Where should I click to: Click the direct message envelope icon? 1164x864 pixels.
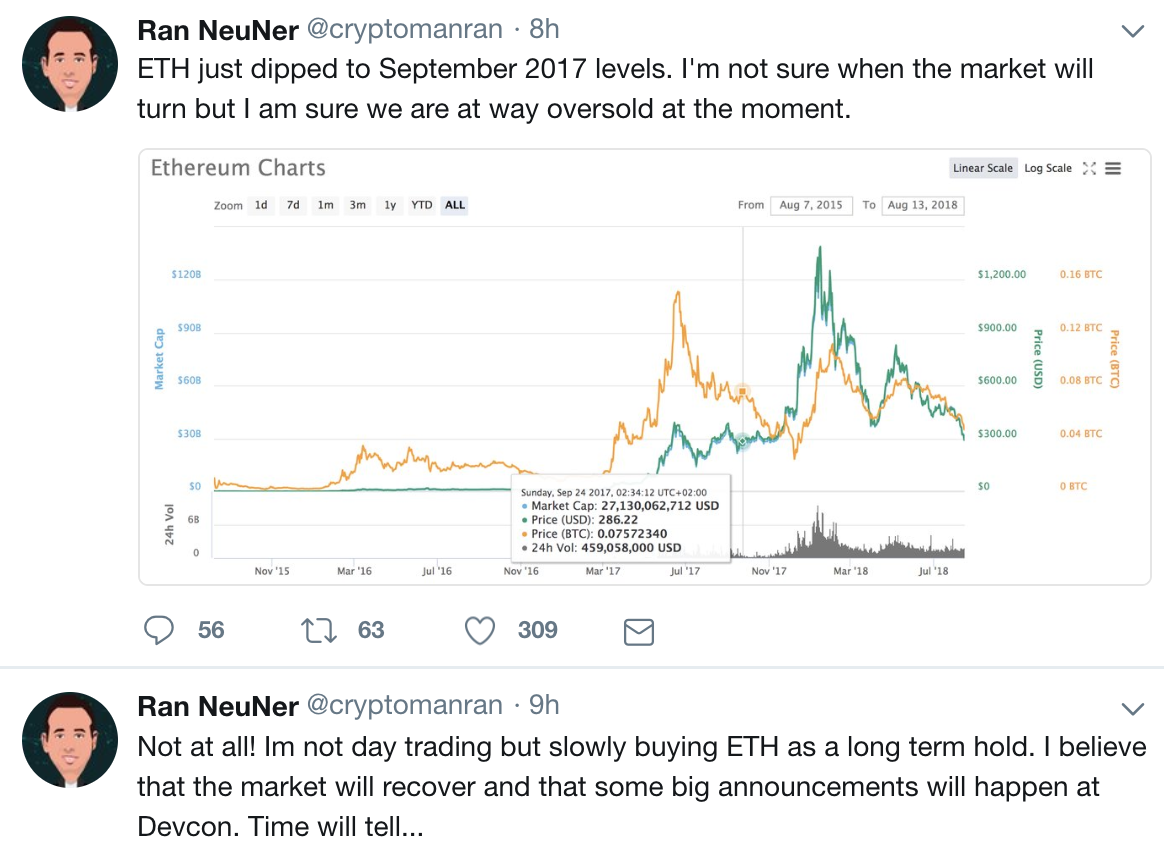(x=638, y=631)
